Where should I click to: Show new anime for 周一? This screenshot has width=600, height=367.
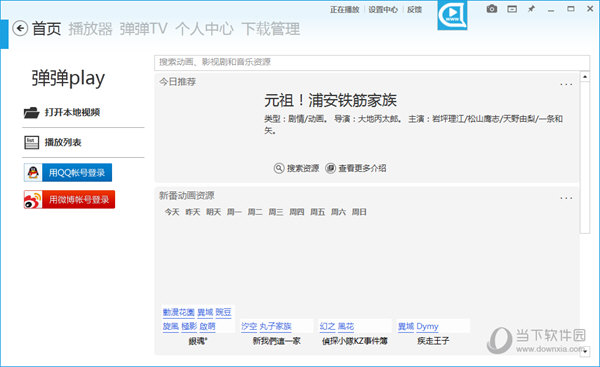click(x=234, y=212)
